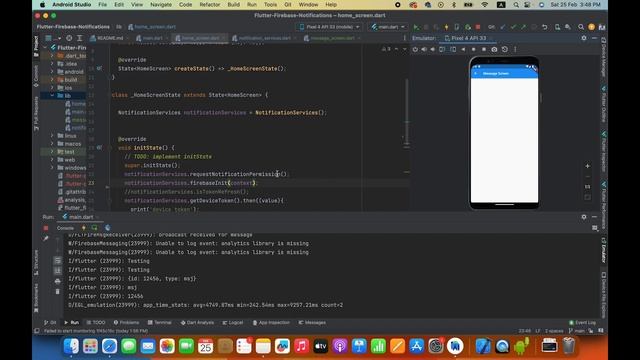Viewport: 640px width, 360px height.
Task: Select the _HomeScreenState class declaration line
Action: [x=190, y=95]
